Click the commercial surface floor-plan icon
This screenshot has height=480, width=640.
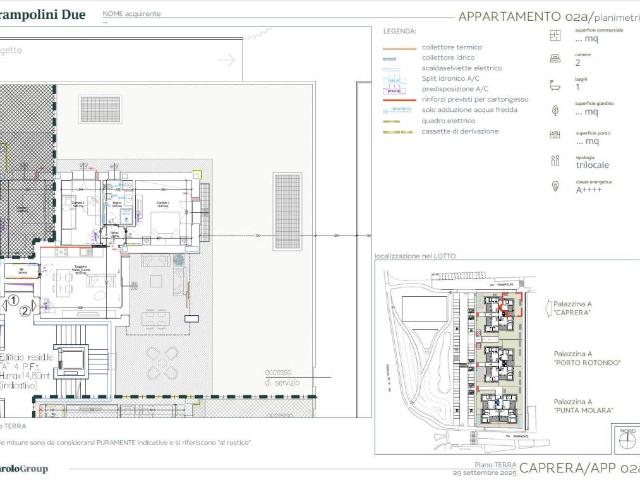coord(555,36)
